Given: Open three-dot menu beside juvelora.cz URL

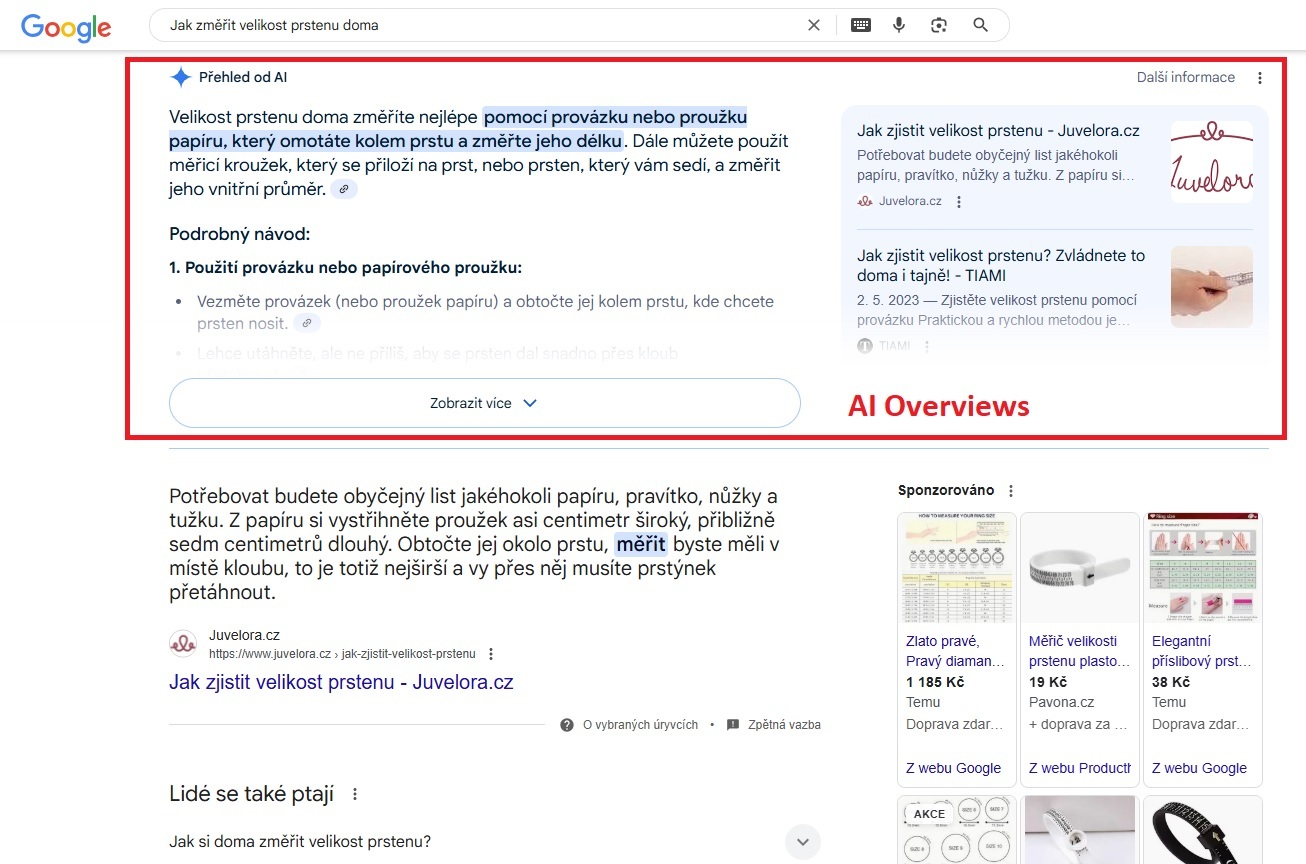Looking at the screenshot, I should (490, 654).
